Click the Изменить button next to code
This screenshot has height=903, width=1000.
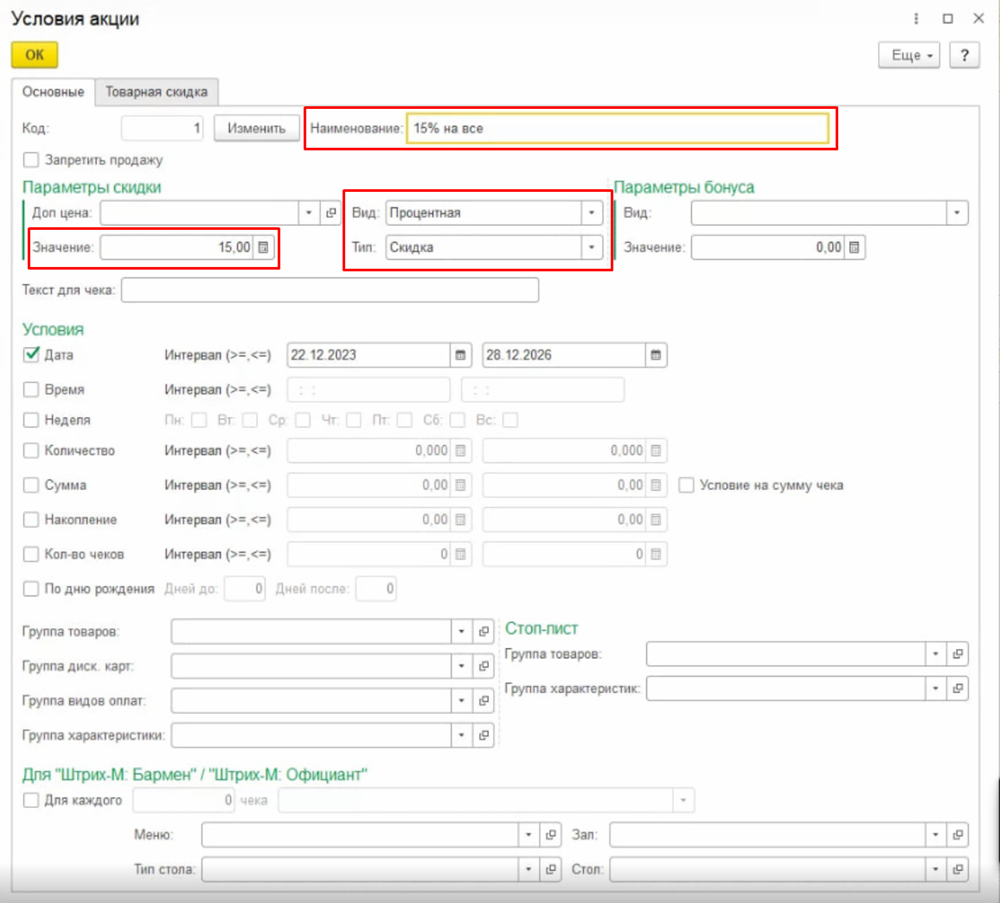tap(257, 128)
